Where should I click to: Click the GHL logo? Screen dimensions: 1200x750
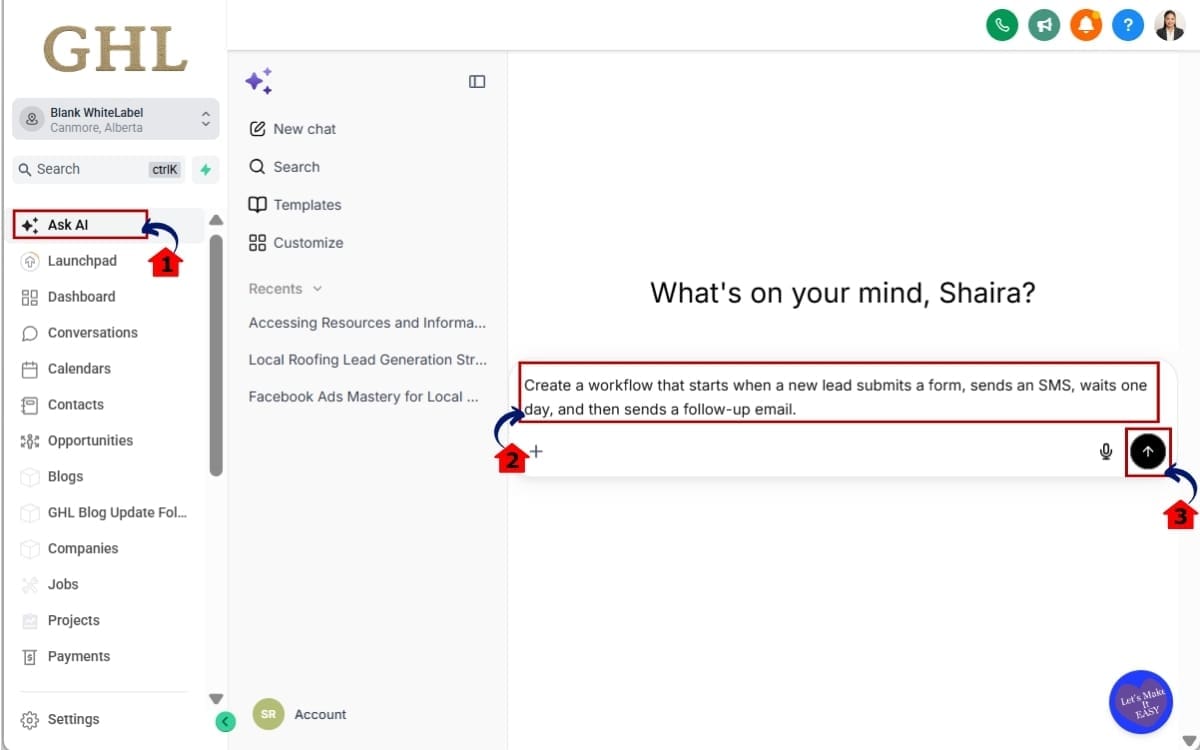click(x=115, y=49)
